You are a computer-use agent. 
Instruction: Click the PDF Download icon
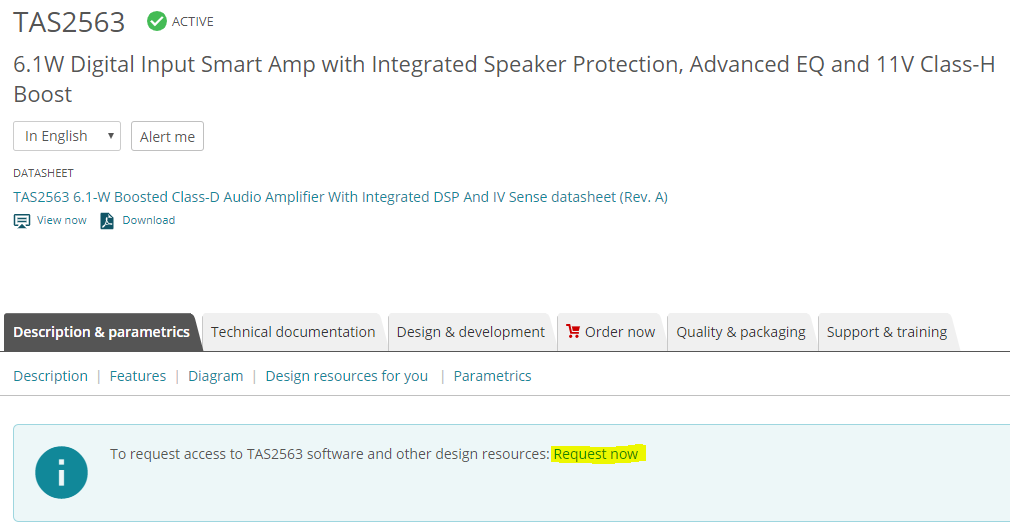coord(107,221)
